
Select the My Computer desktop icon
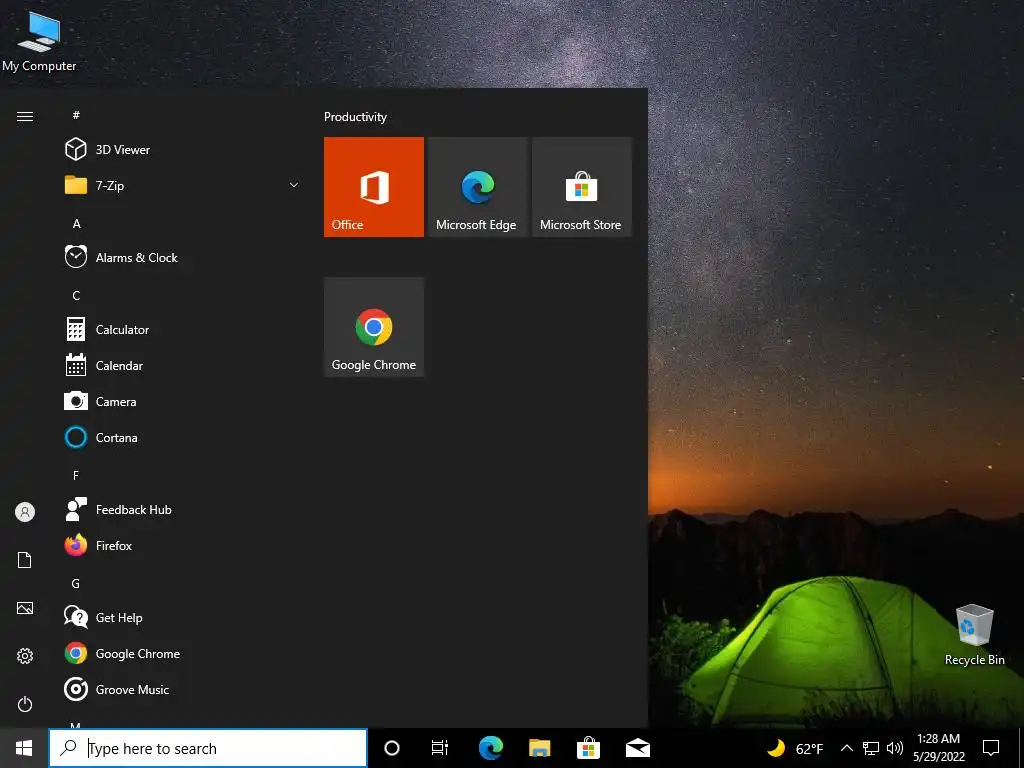coord(39,40)
